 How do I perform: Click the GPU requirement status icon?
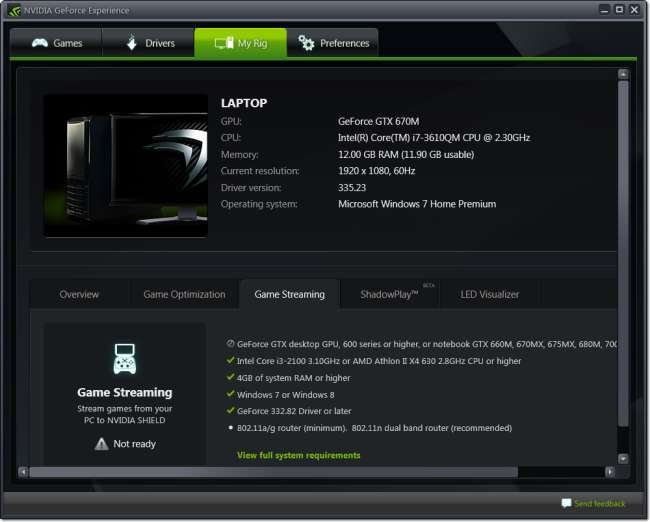pos(230,343)
